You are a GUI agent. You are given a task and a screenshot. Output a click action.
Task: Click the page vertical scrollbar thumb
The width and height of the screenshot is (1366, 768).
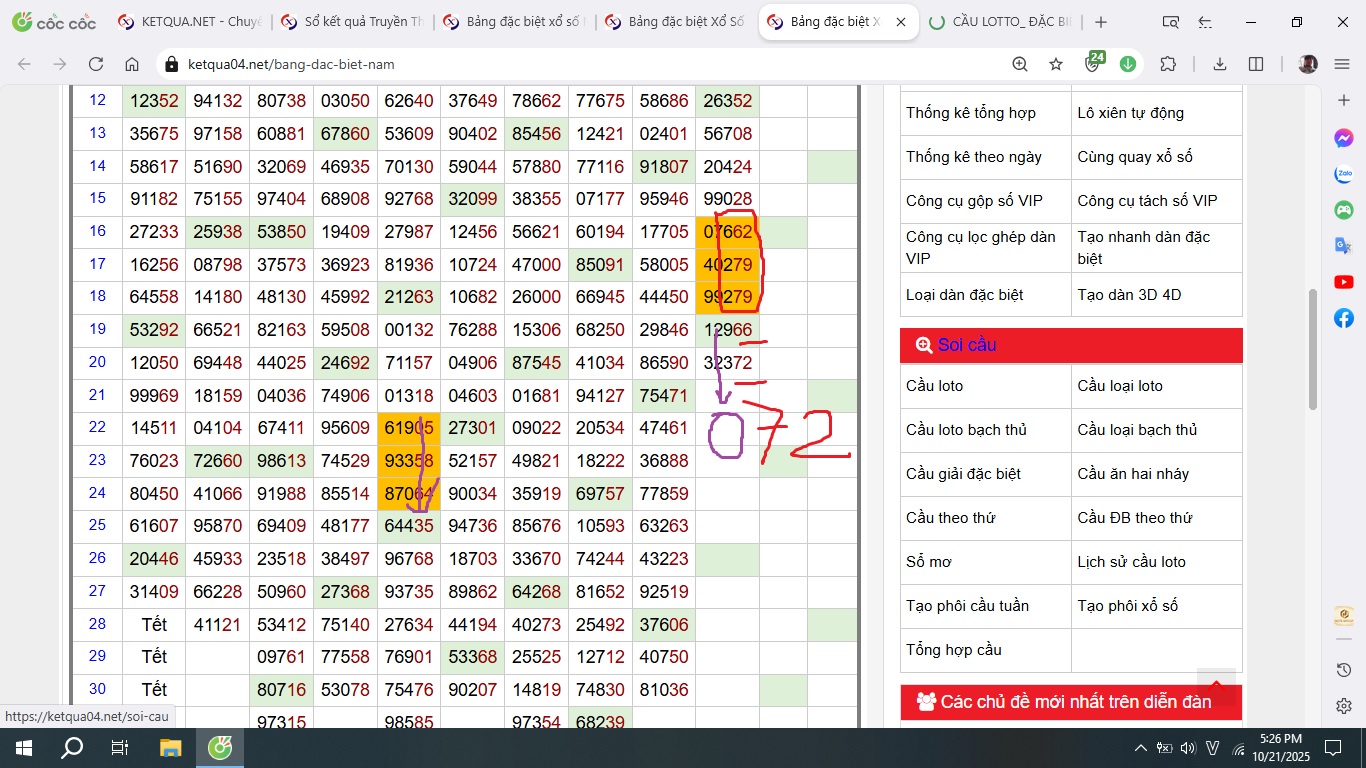click(x=1313, y=350)
